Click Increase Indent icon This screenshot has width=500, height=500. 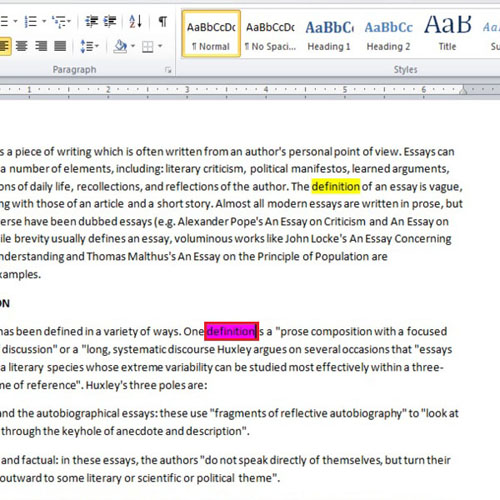click(x=110, y=22)
